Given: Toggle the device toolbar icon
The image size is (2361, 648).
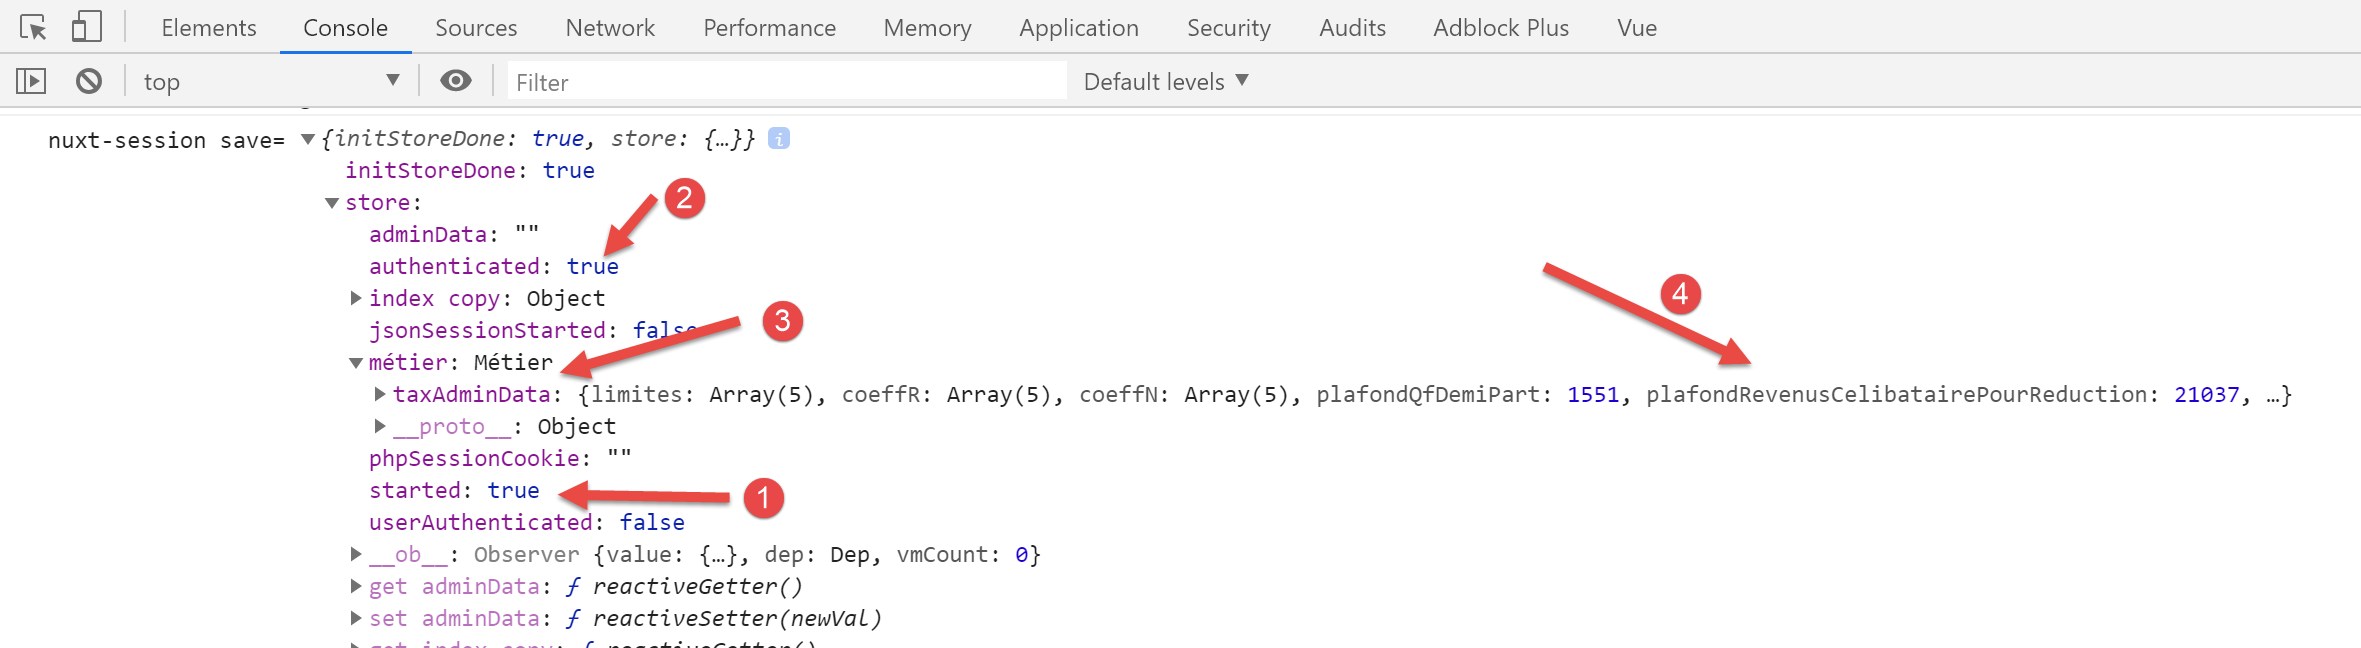Looking at the screenshot, I should [87, 27].
